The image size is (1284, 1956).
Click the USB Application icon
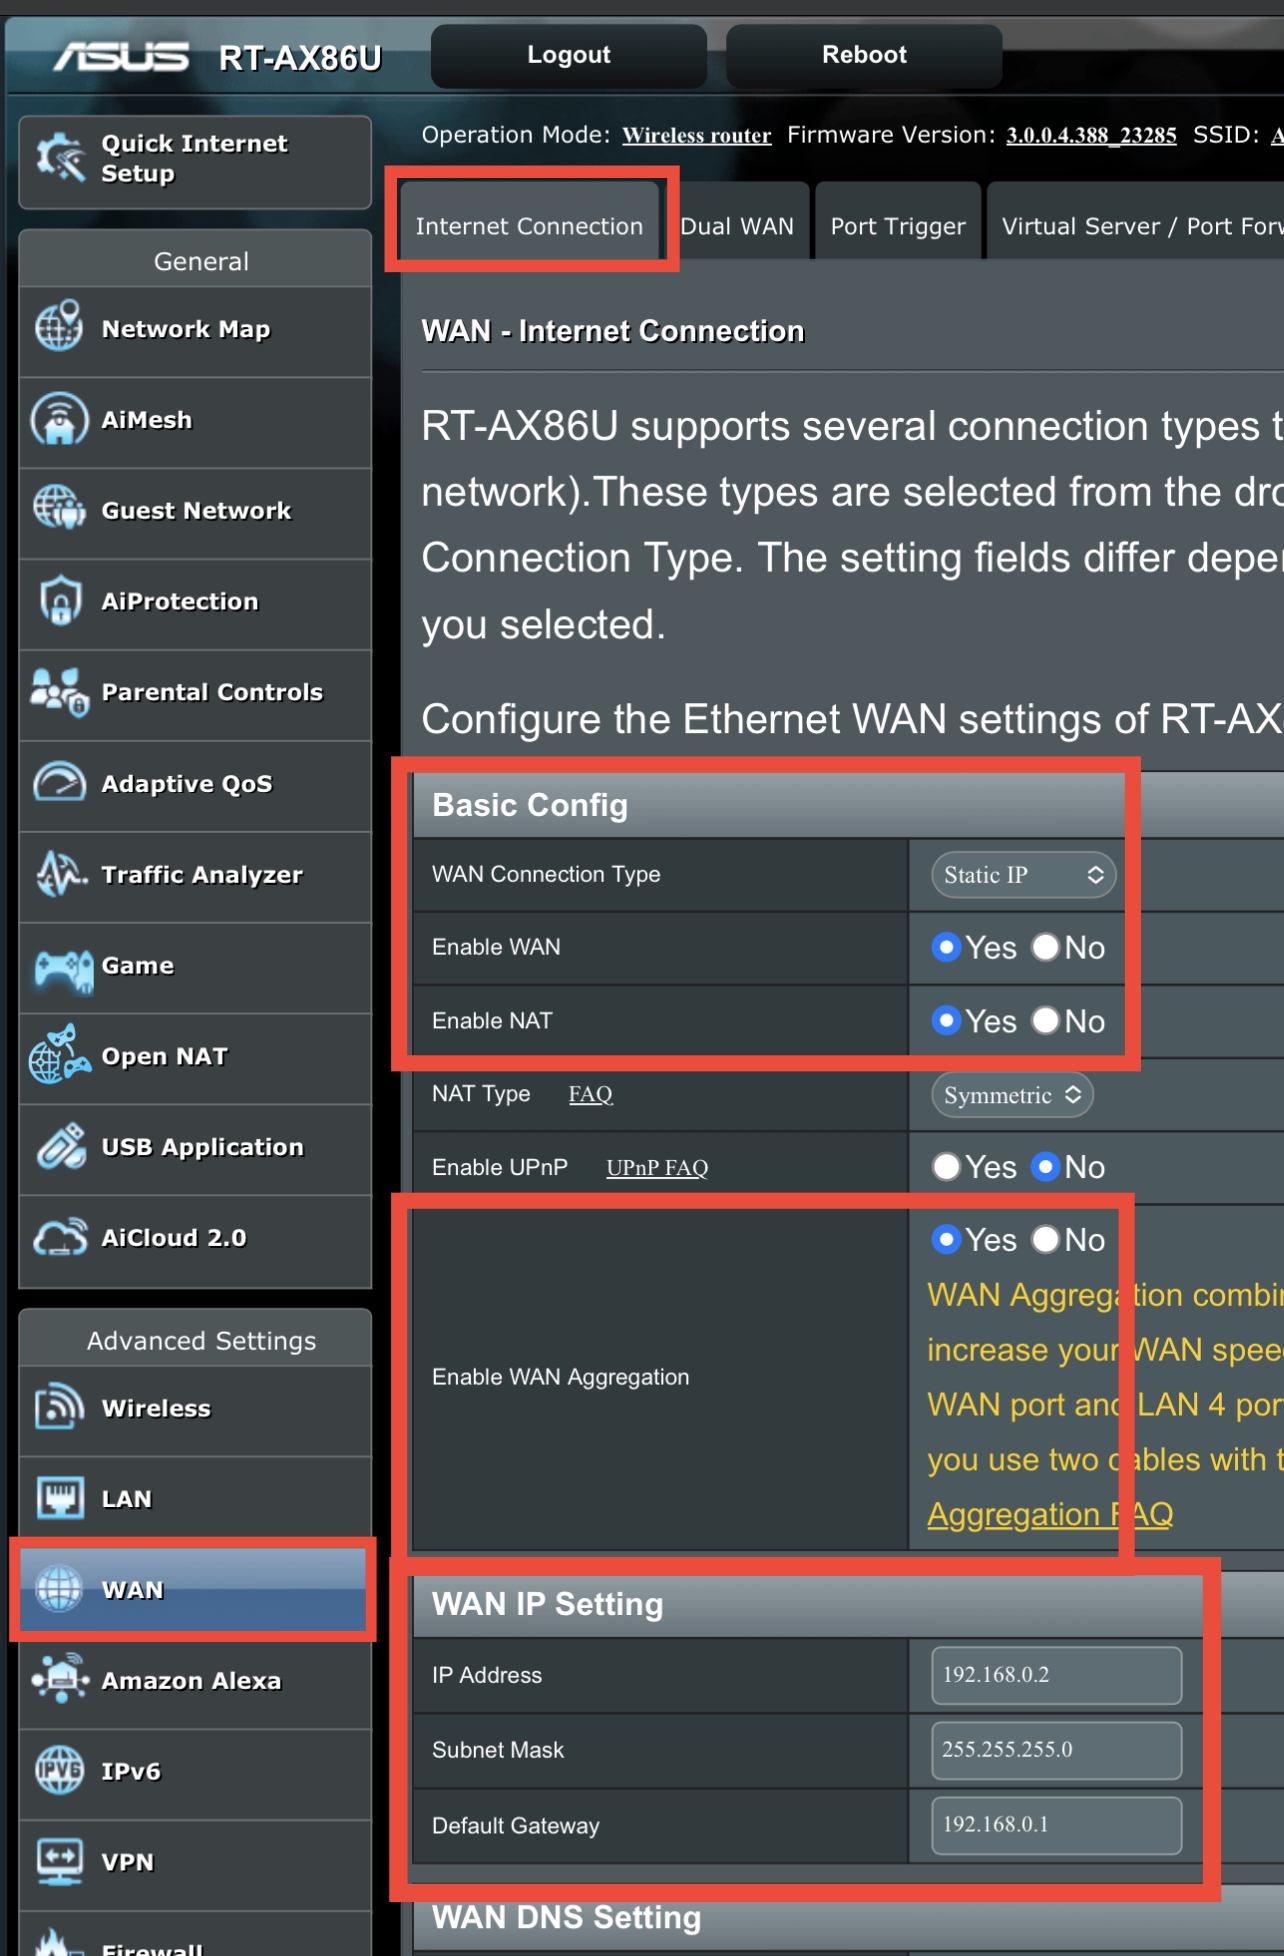pos(62,1146)
